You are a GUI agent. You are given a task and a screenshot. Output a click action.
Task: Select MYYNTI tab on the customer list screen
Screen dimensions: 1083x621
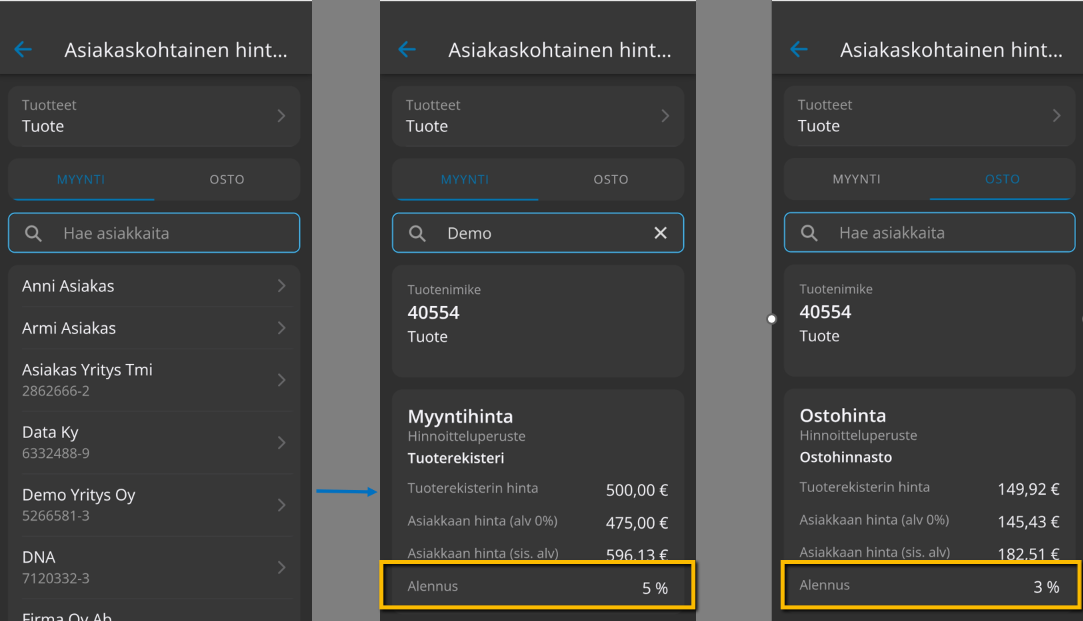pyautogui.click(x=81, y=180)
